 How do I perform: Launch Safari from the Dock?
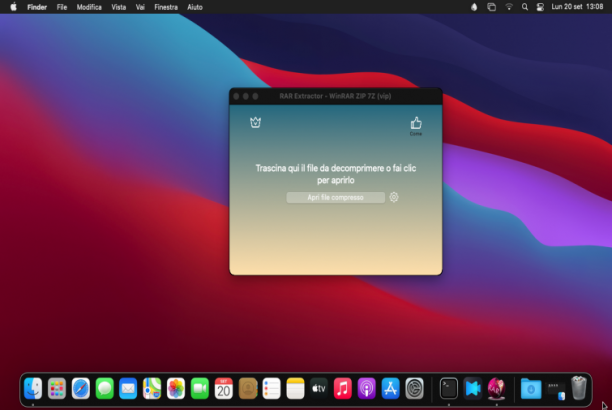point(81,389)
